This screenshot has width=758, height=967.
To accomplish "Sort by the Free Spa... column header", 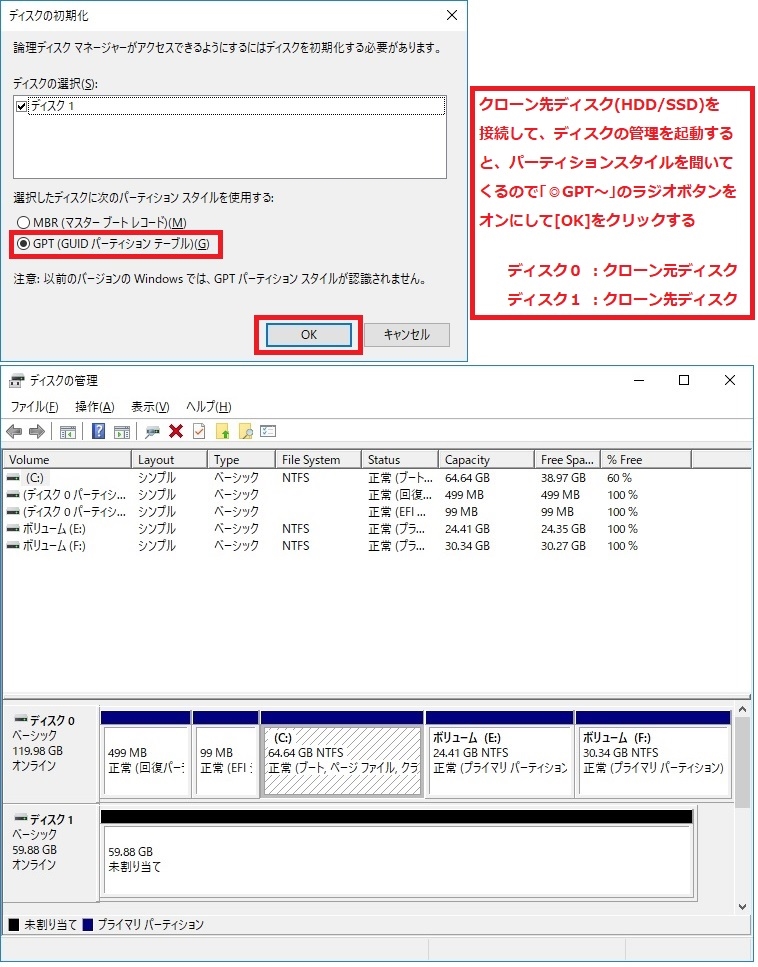I will point(567,459).
